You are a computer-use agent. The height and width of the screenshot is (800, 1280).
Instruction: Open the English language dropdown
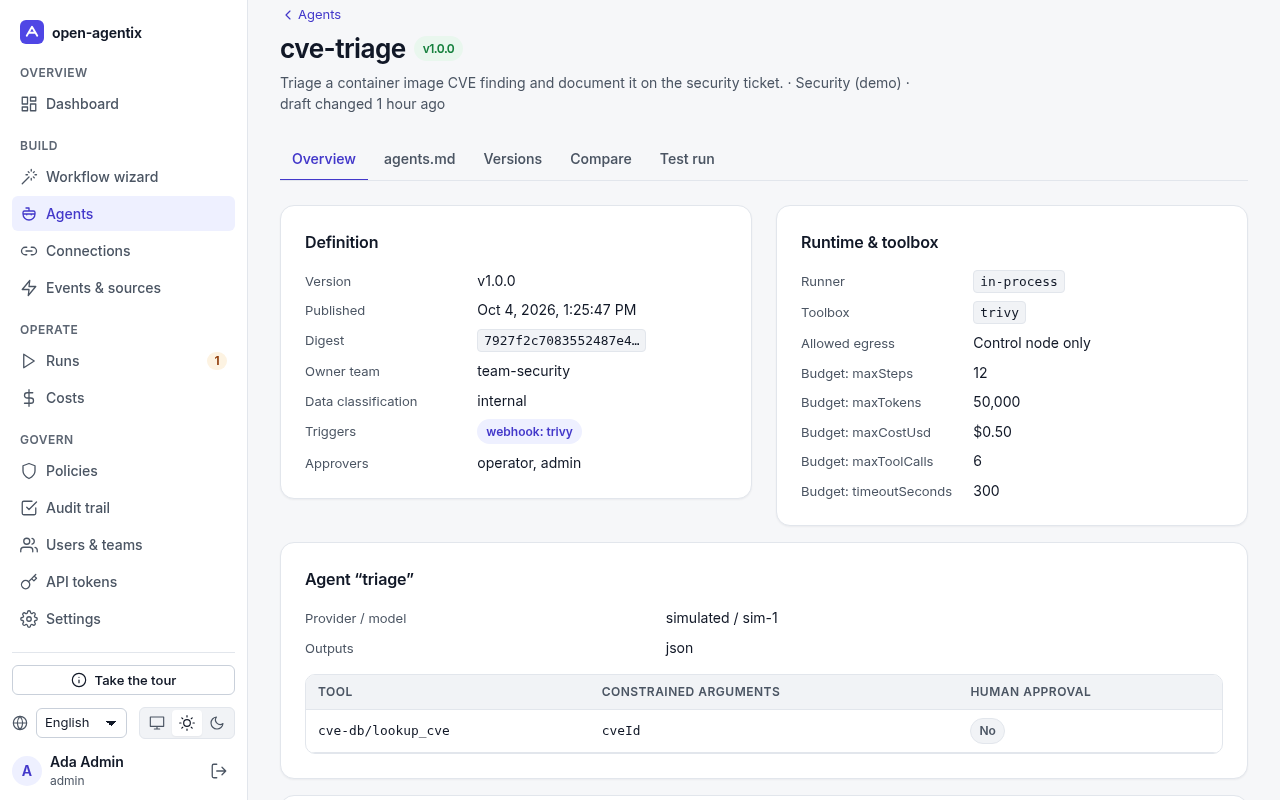[81, 723]
